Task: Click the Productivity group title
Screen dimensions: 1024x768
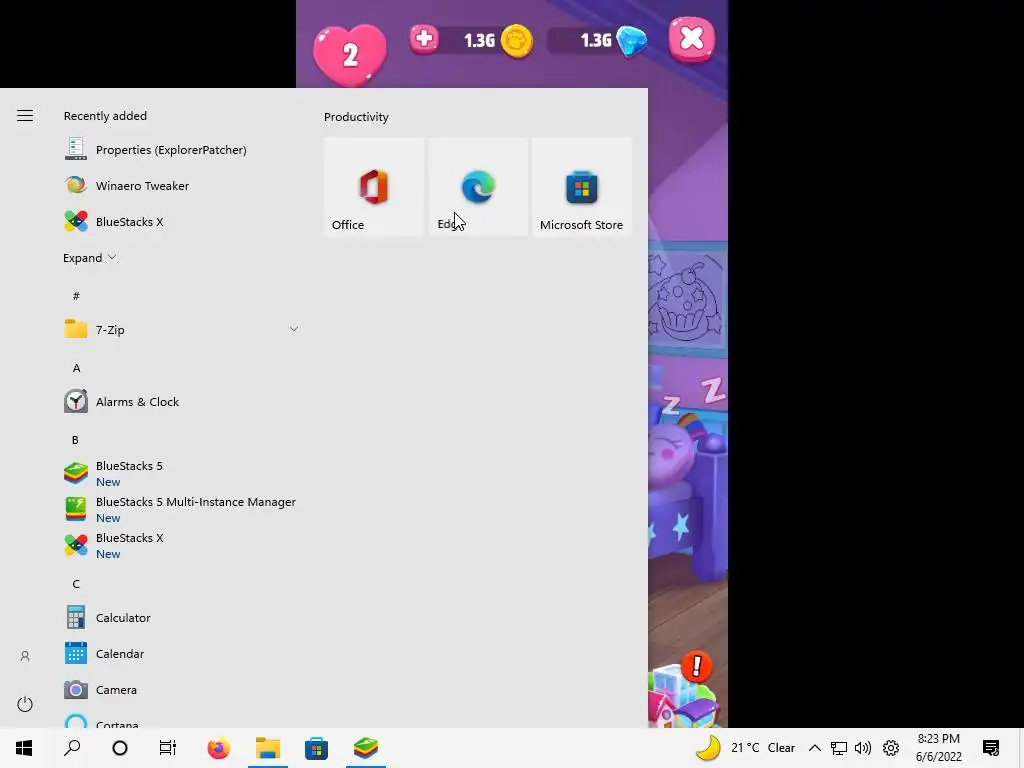Action: click(356, 117)
